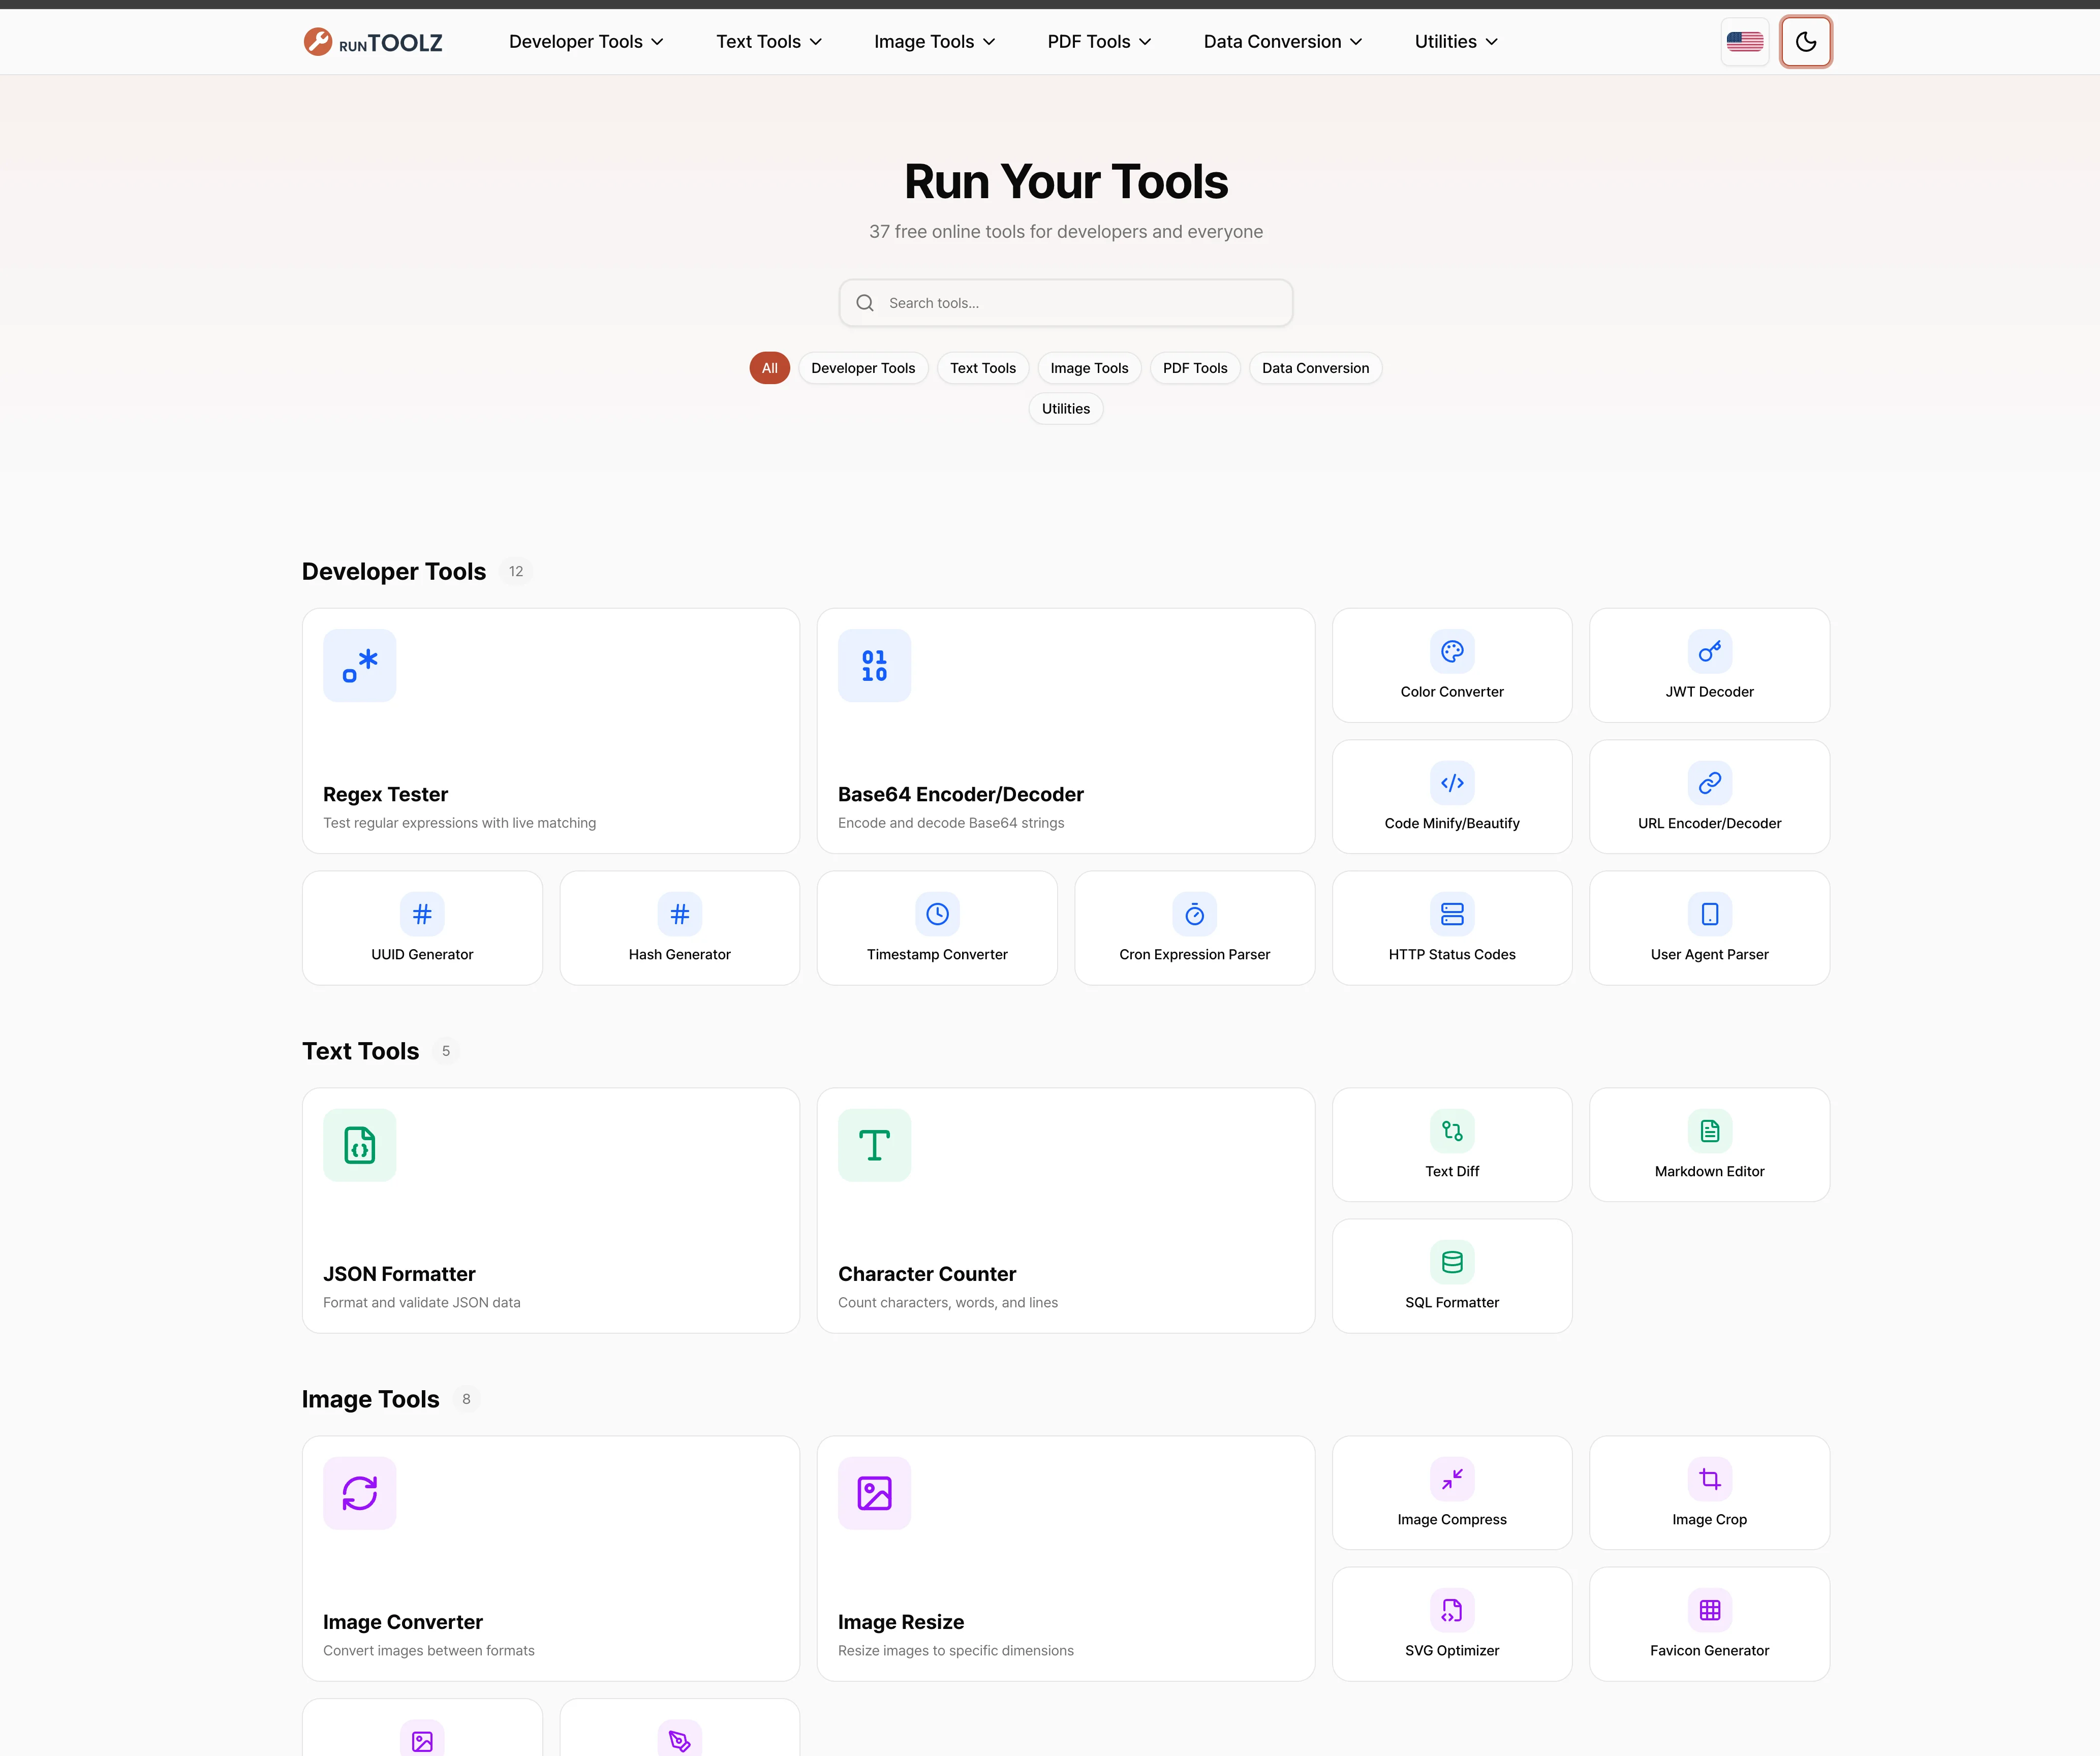Open the Image Tools dropdown
The height and width of the screenshot is (1756, 2100).
point(933,41)
